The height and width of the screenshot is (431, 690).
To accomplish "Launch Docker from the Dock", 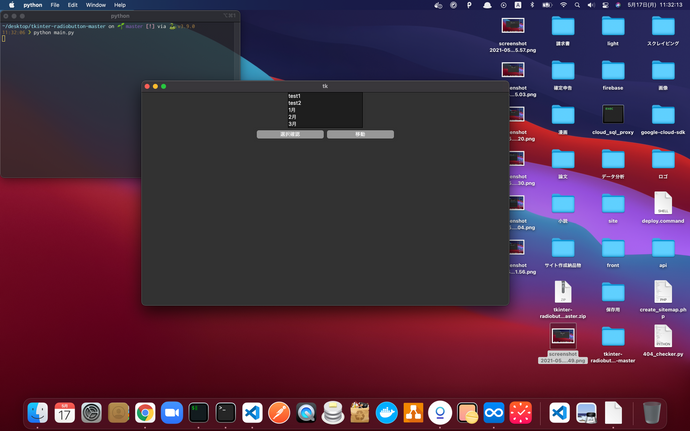I will click(x=387, y=413).
